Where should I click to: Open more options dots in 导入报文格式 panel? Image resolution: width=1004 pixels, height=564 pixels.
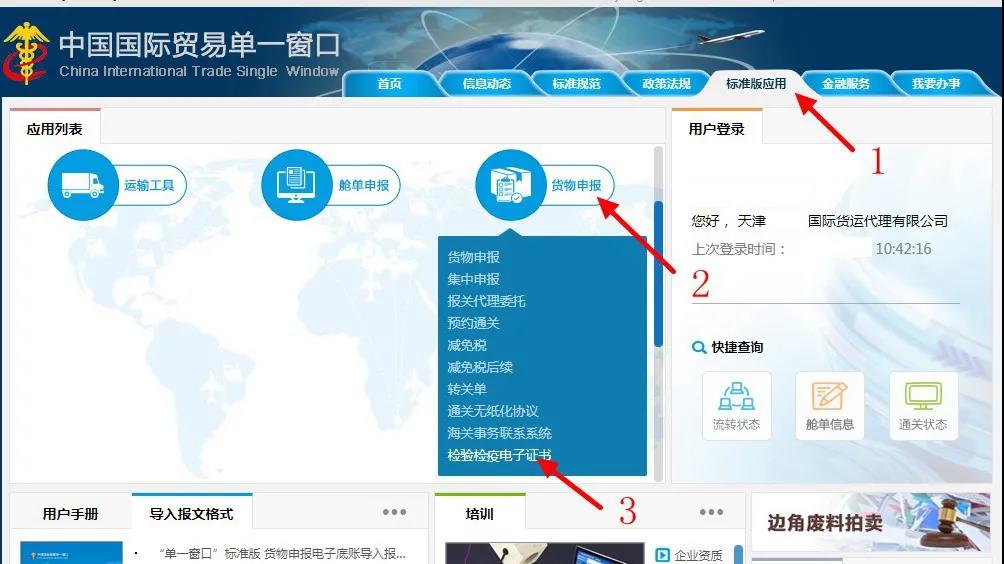(394, 512)
